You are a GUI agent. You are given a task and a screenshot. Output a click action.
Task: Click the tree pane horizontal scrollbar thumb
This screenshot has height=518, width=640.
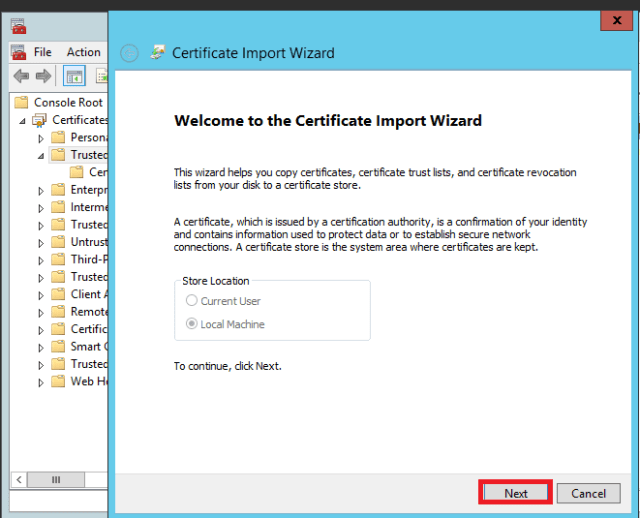tap(57, 480)
